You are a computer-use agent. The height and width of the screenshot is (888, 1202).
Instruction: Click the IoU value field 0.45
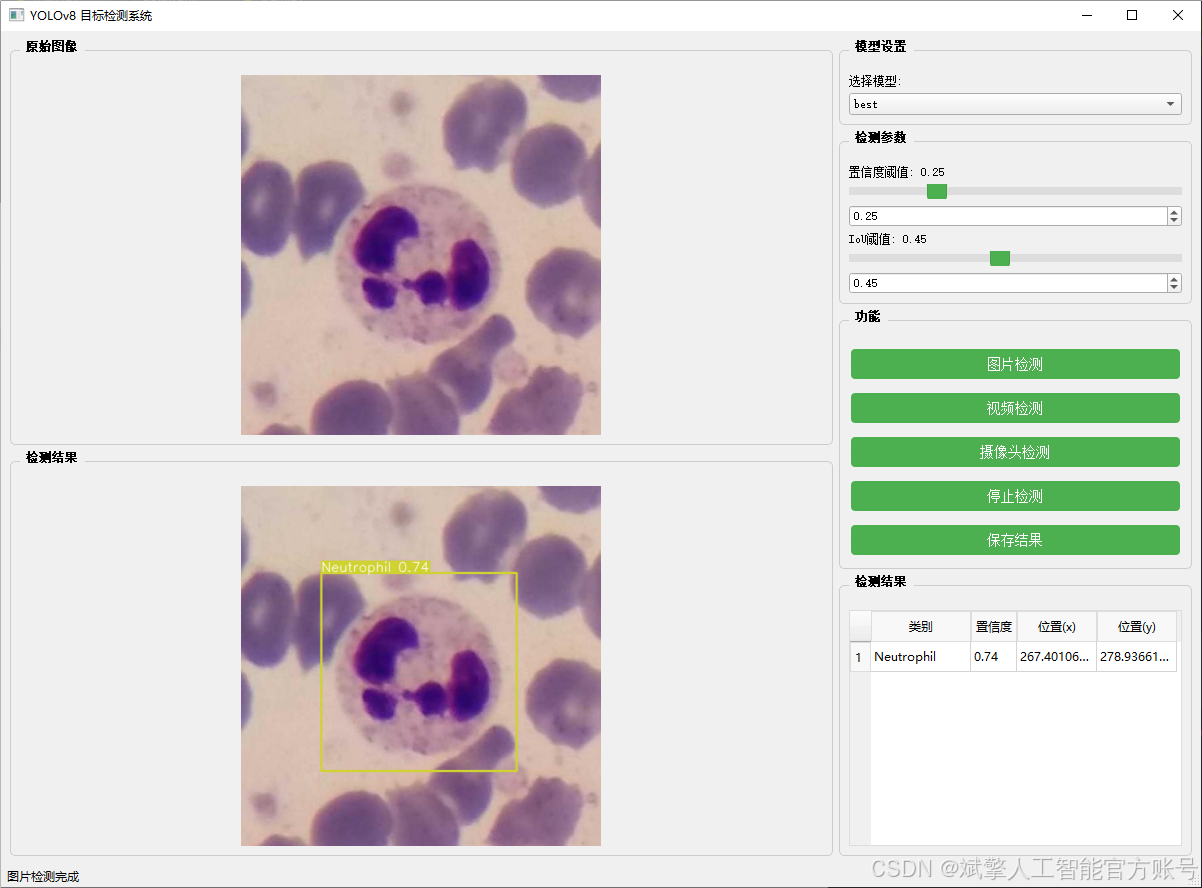pyautogui.click(x=1006, y=284)
